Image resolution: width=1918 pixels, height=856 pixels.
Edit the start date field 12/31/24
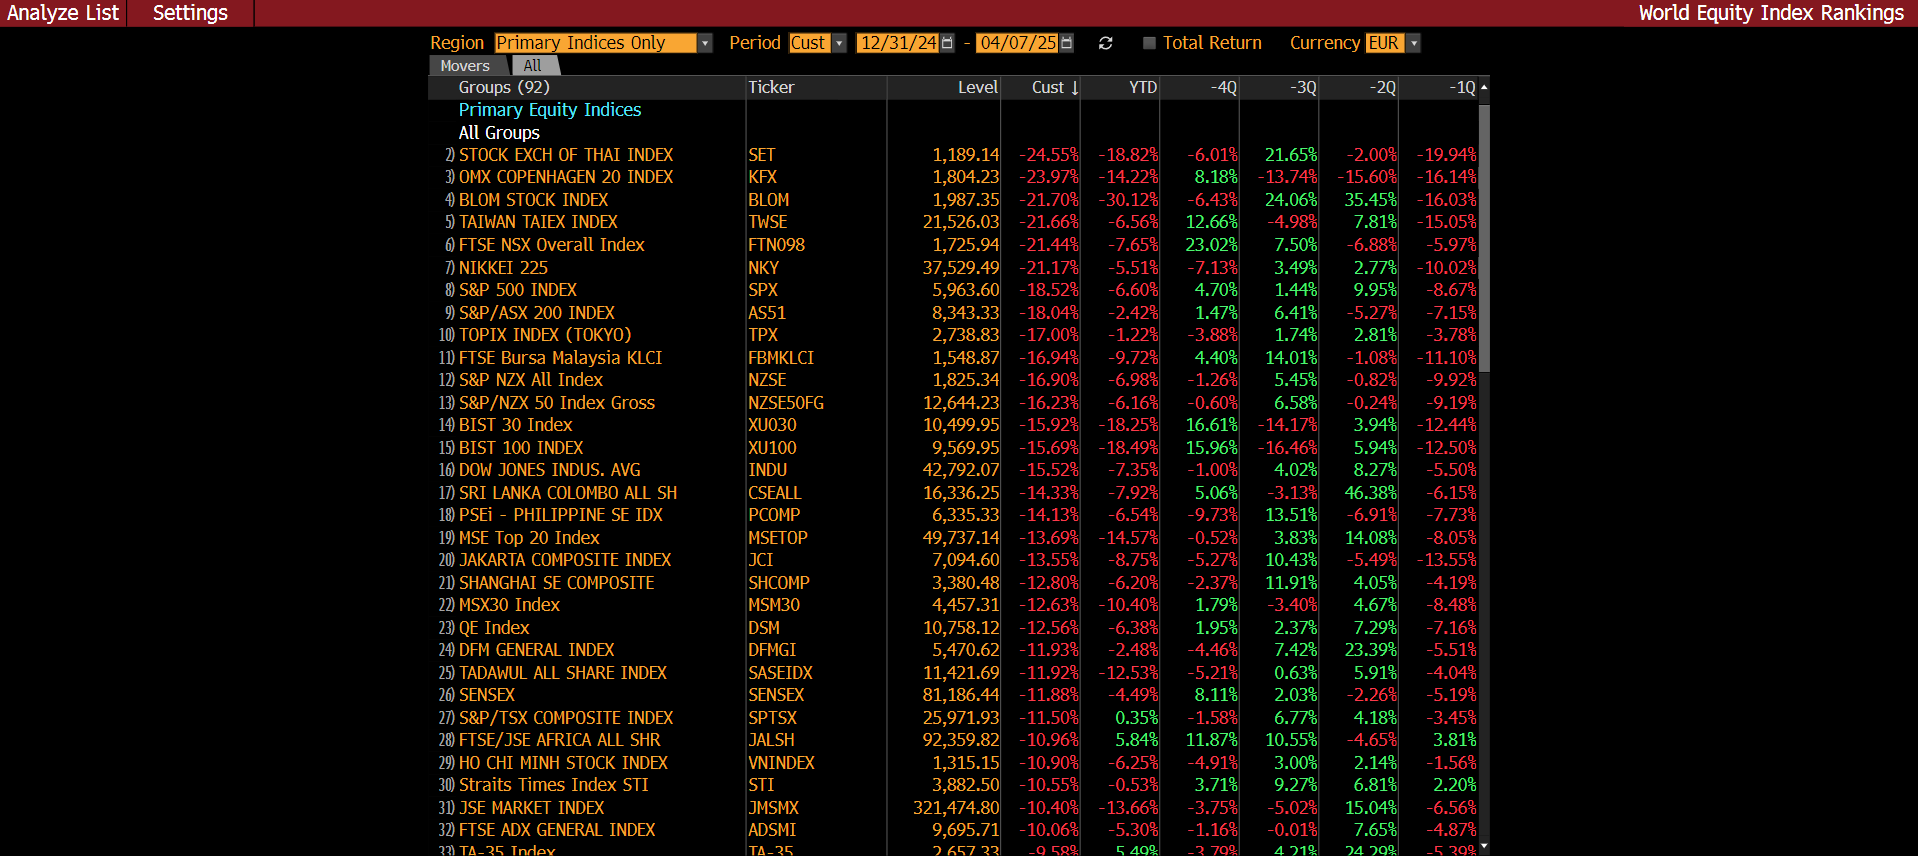[x=898, y=43]
